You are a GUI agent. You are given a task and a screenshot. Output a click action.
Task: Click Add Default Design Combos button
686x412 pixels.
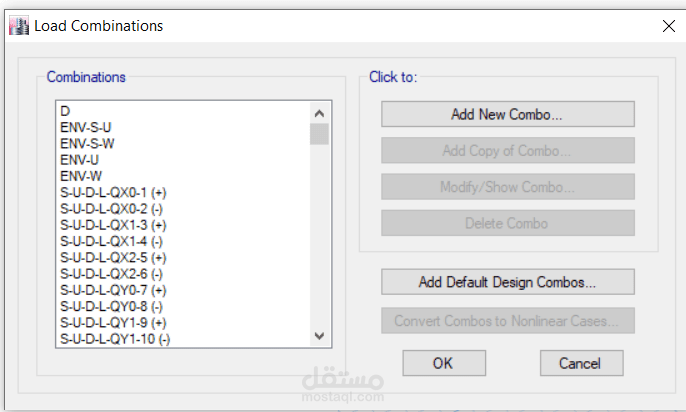coord(507,282)
